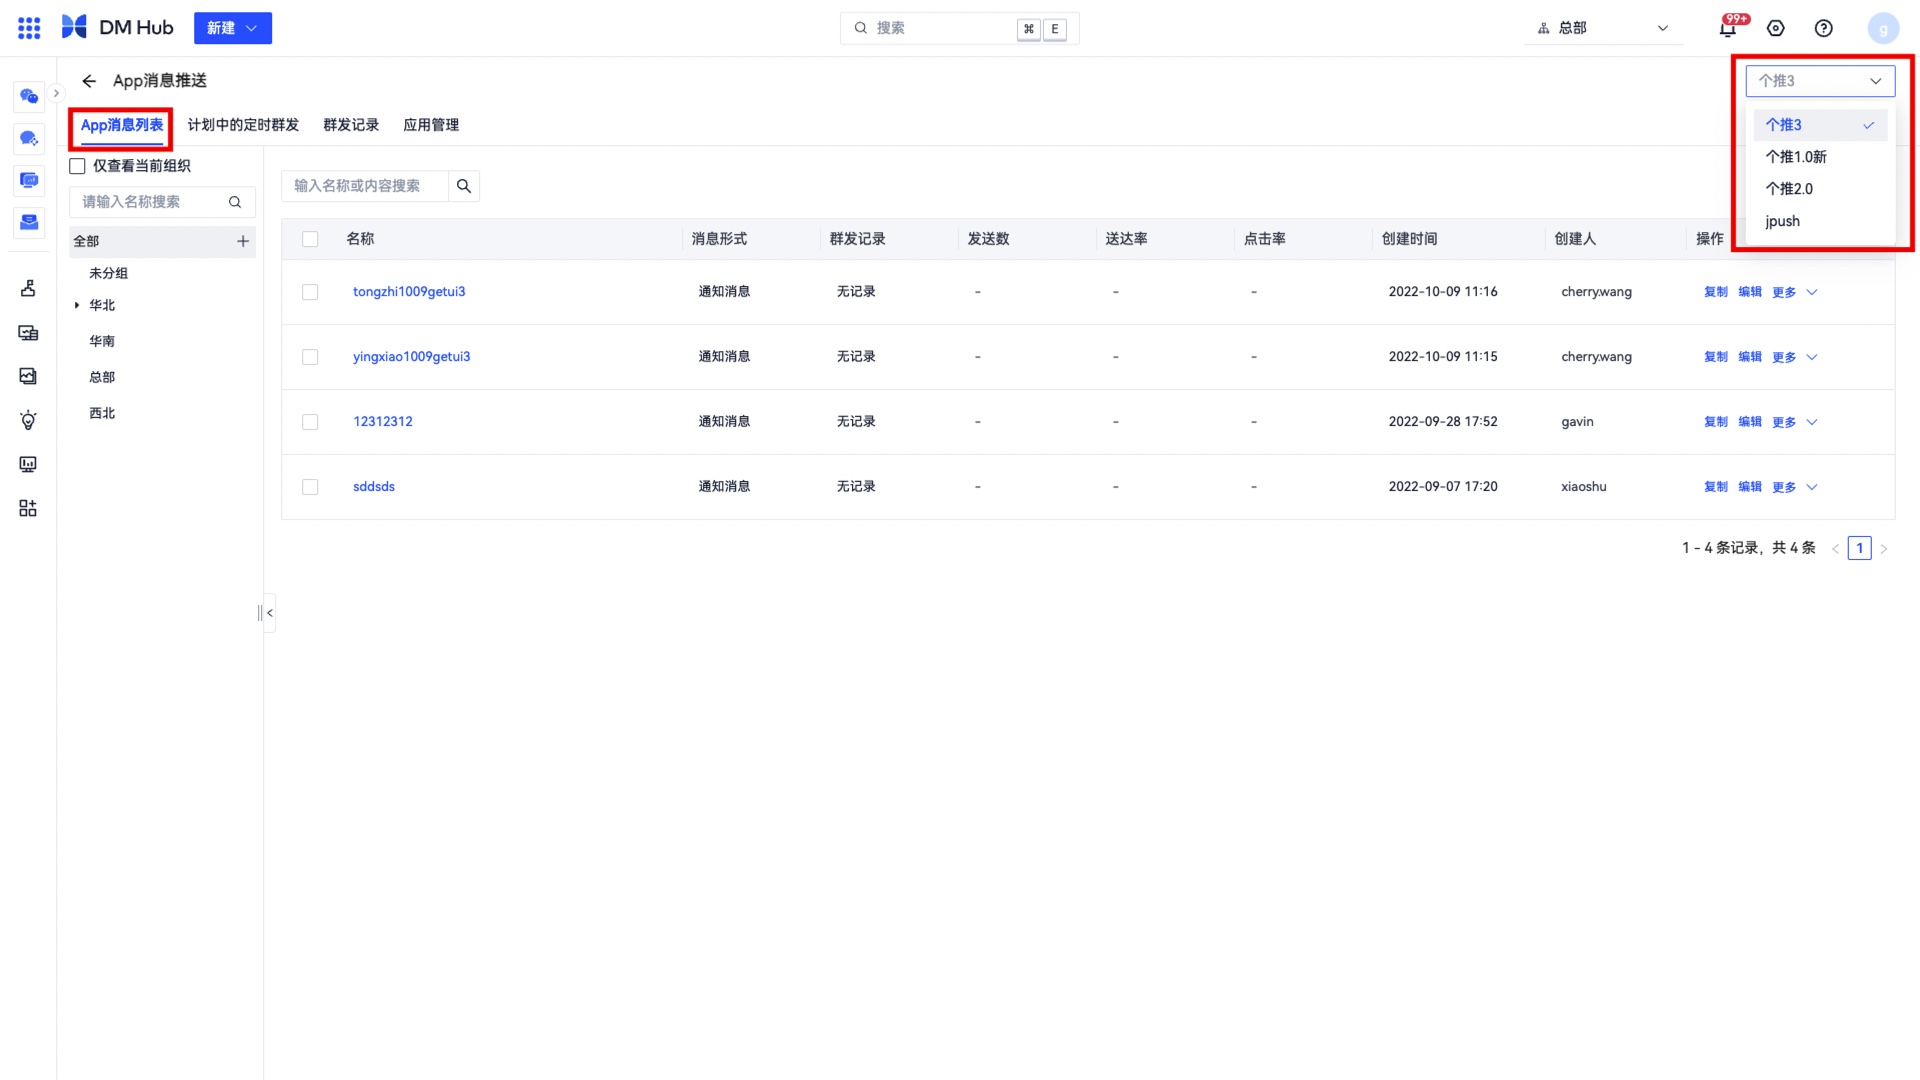Toggle 仅查看当前组织 checkbox
The image size is (1920, 1080).
(x=77, y=166)
